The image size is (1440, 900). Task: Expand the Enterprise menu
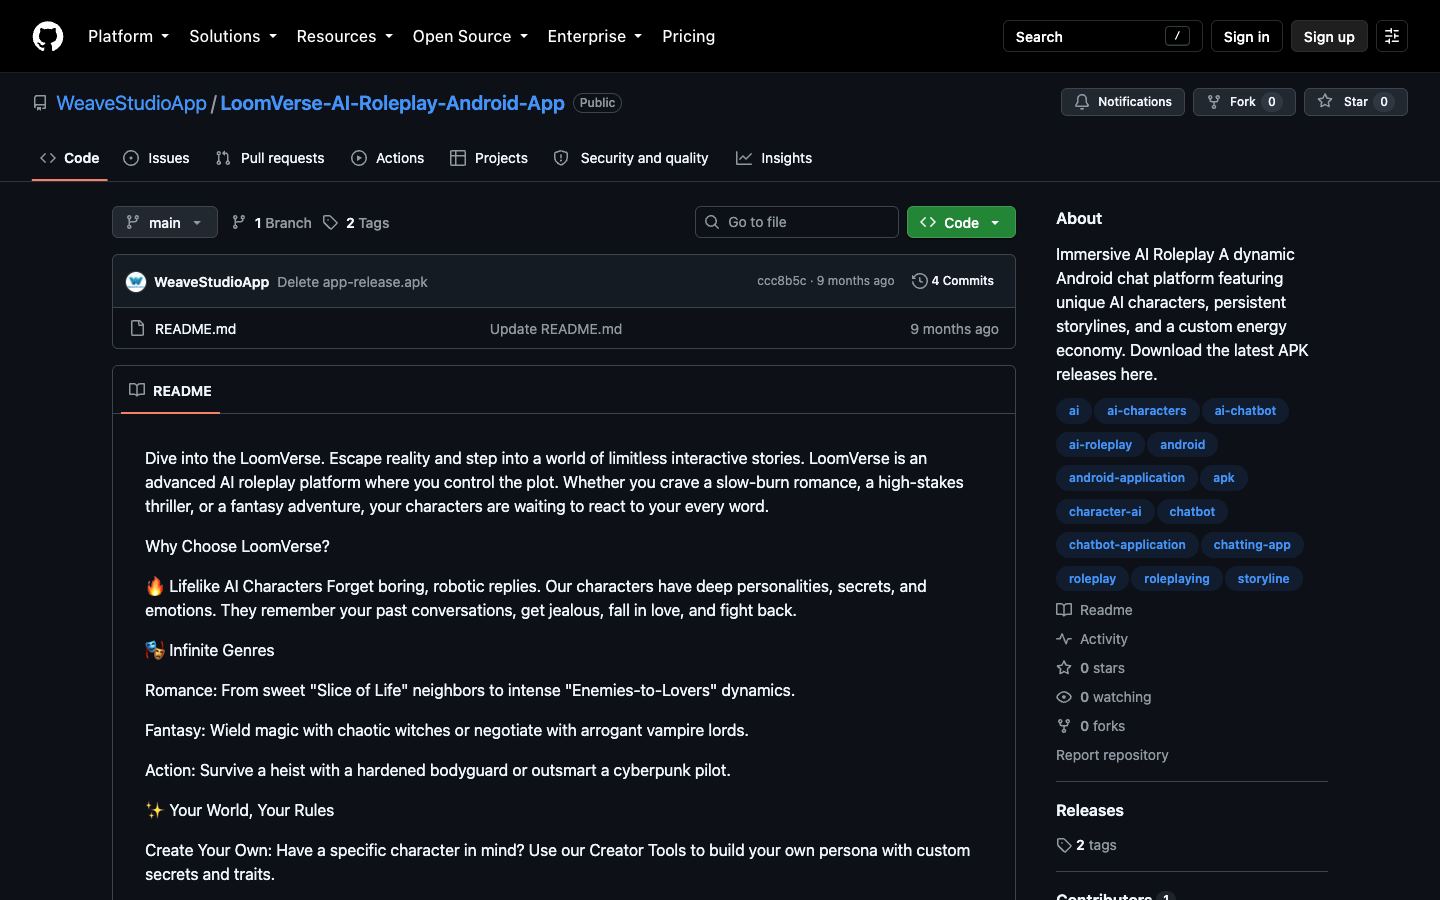594,36
